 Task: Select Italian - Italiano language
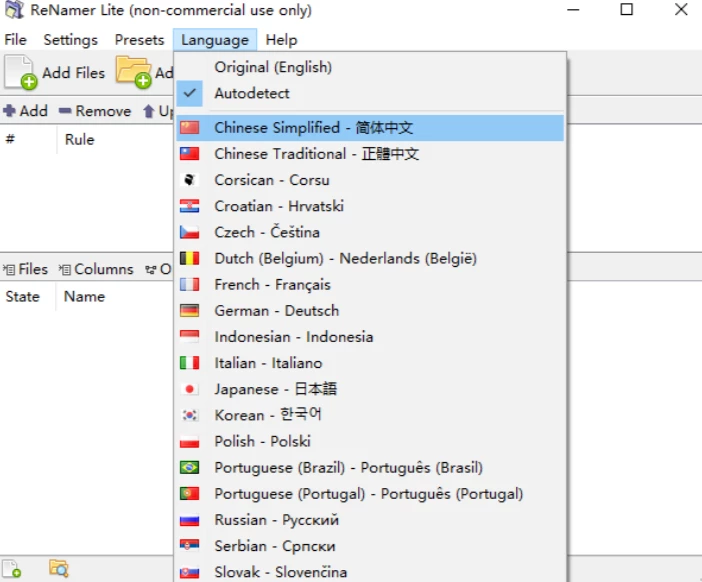pos(370,363)
